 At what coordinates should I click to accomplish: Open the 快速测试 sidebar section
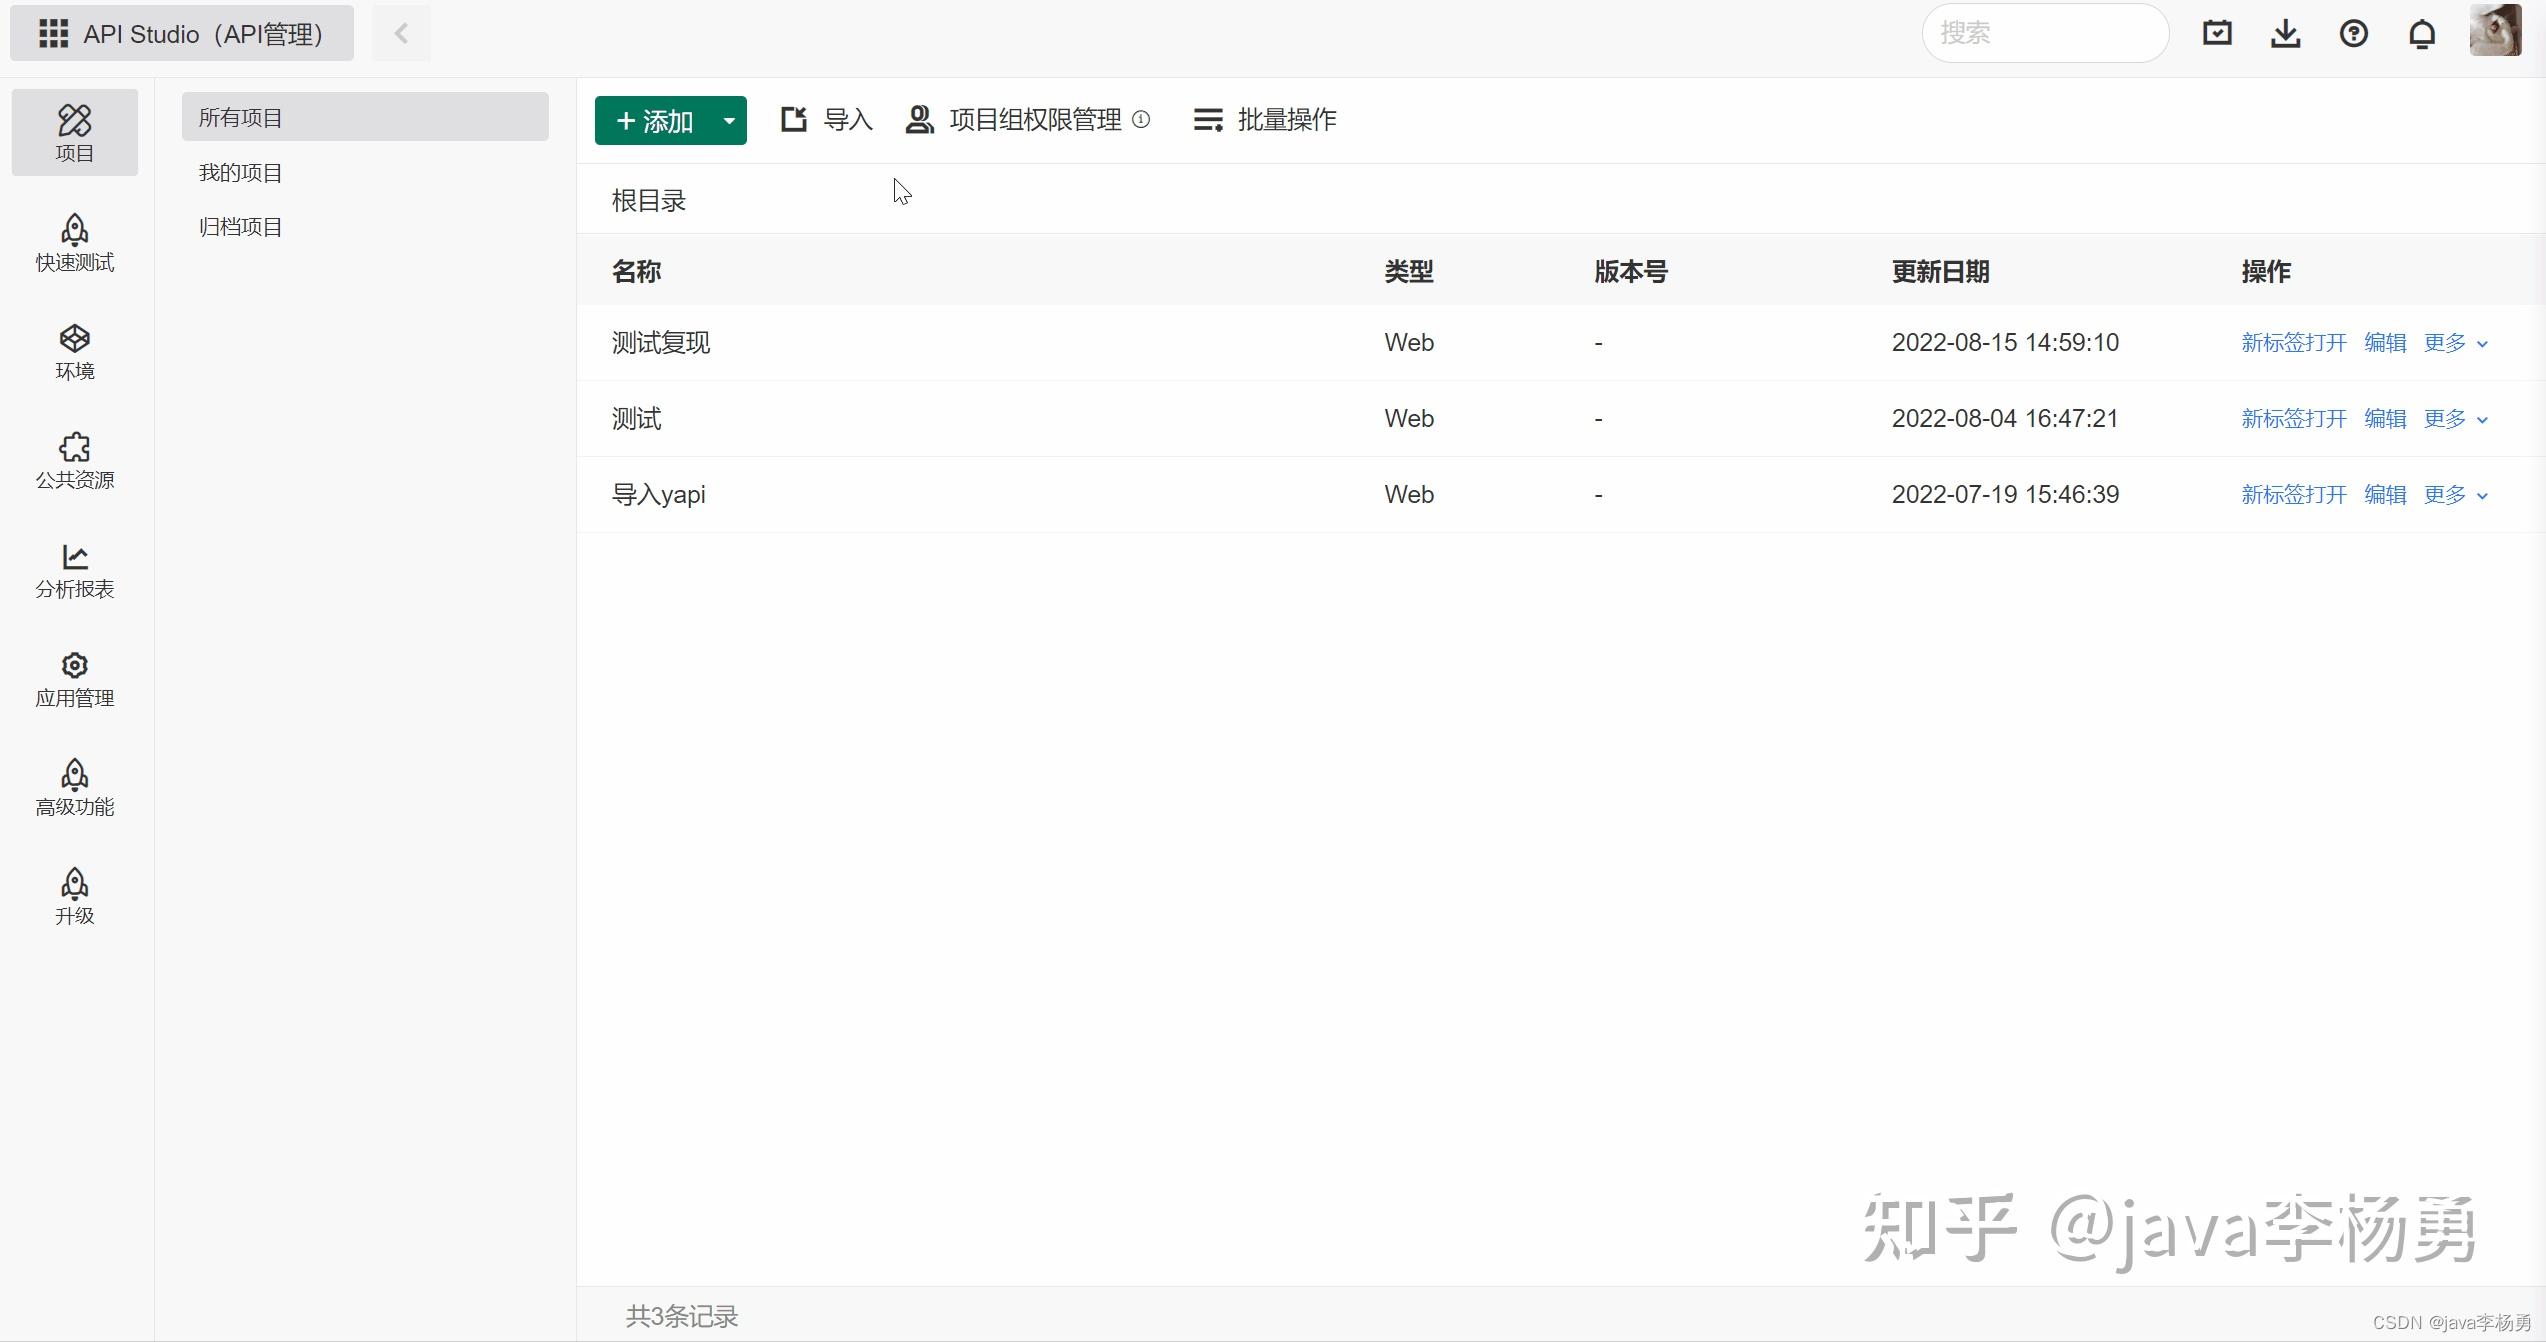[74, 242]
